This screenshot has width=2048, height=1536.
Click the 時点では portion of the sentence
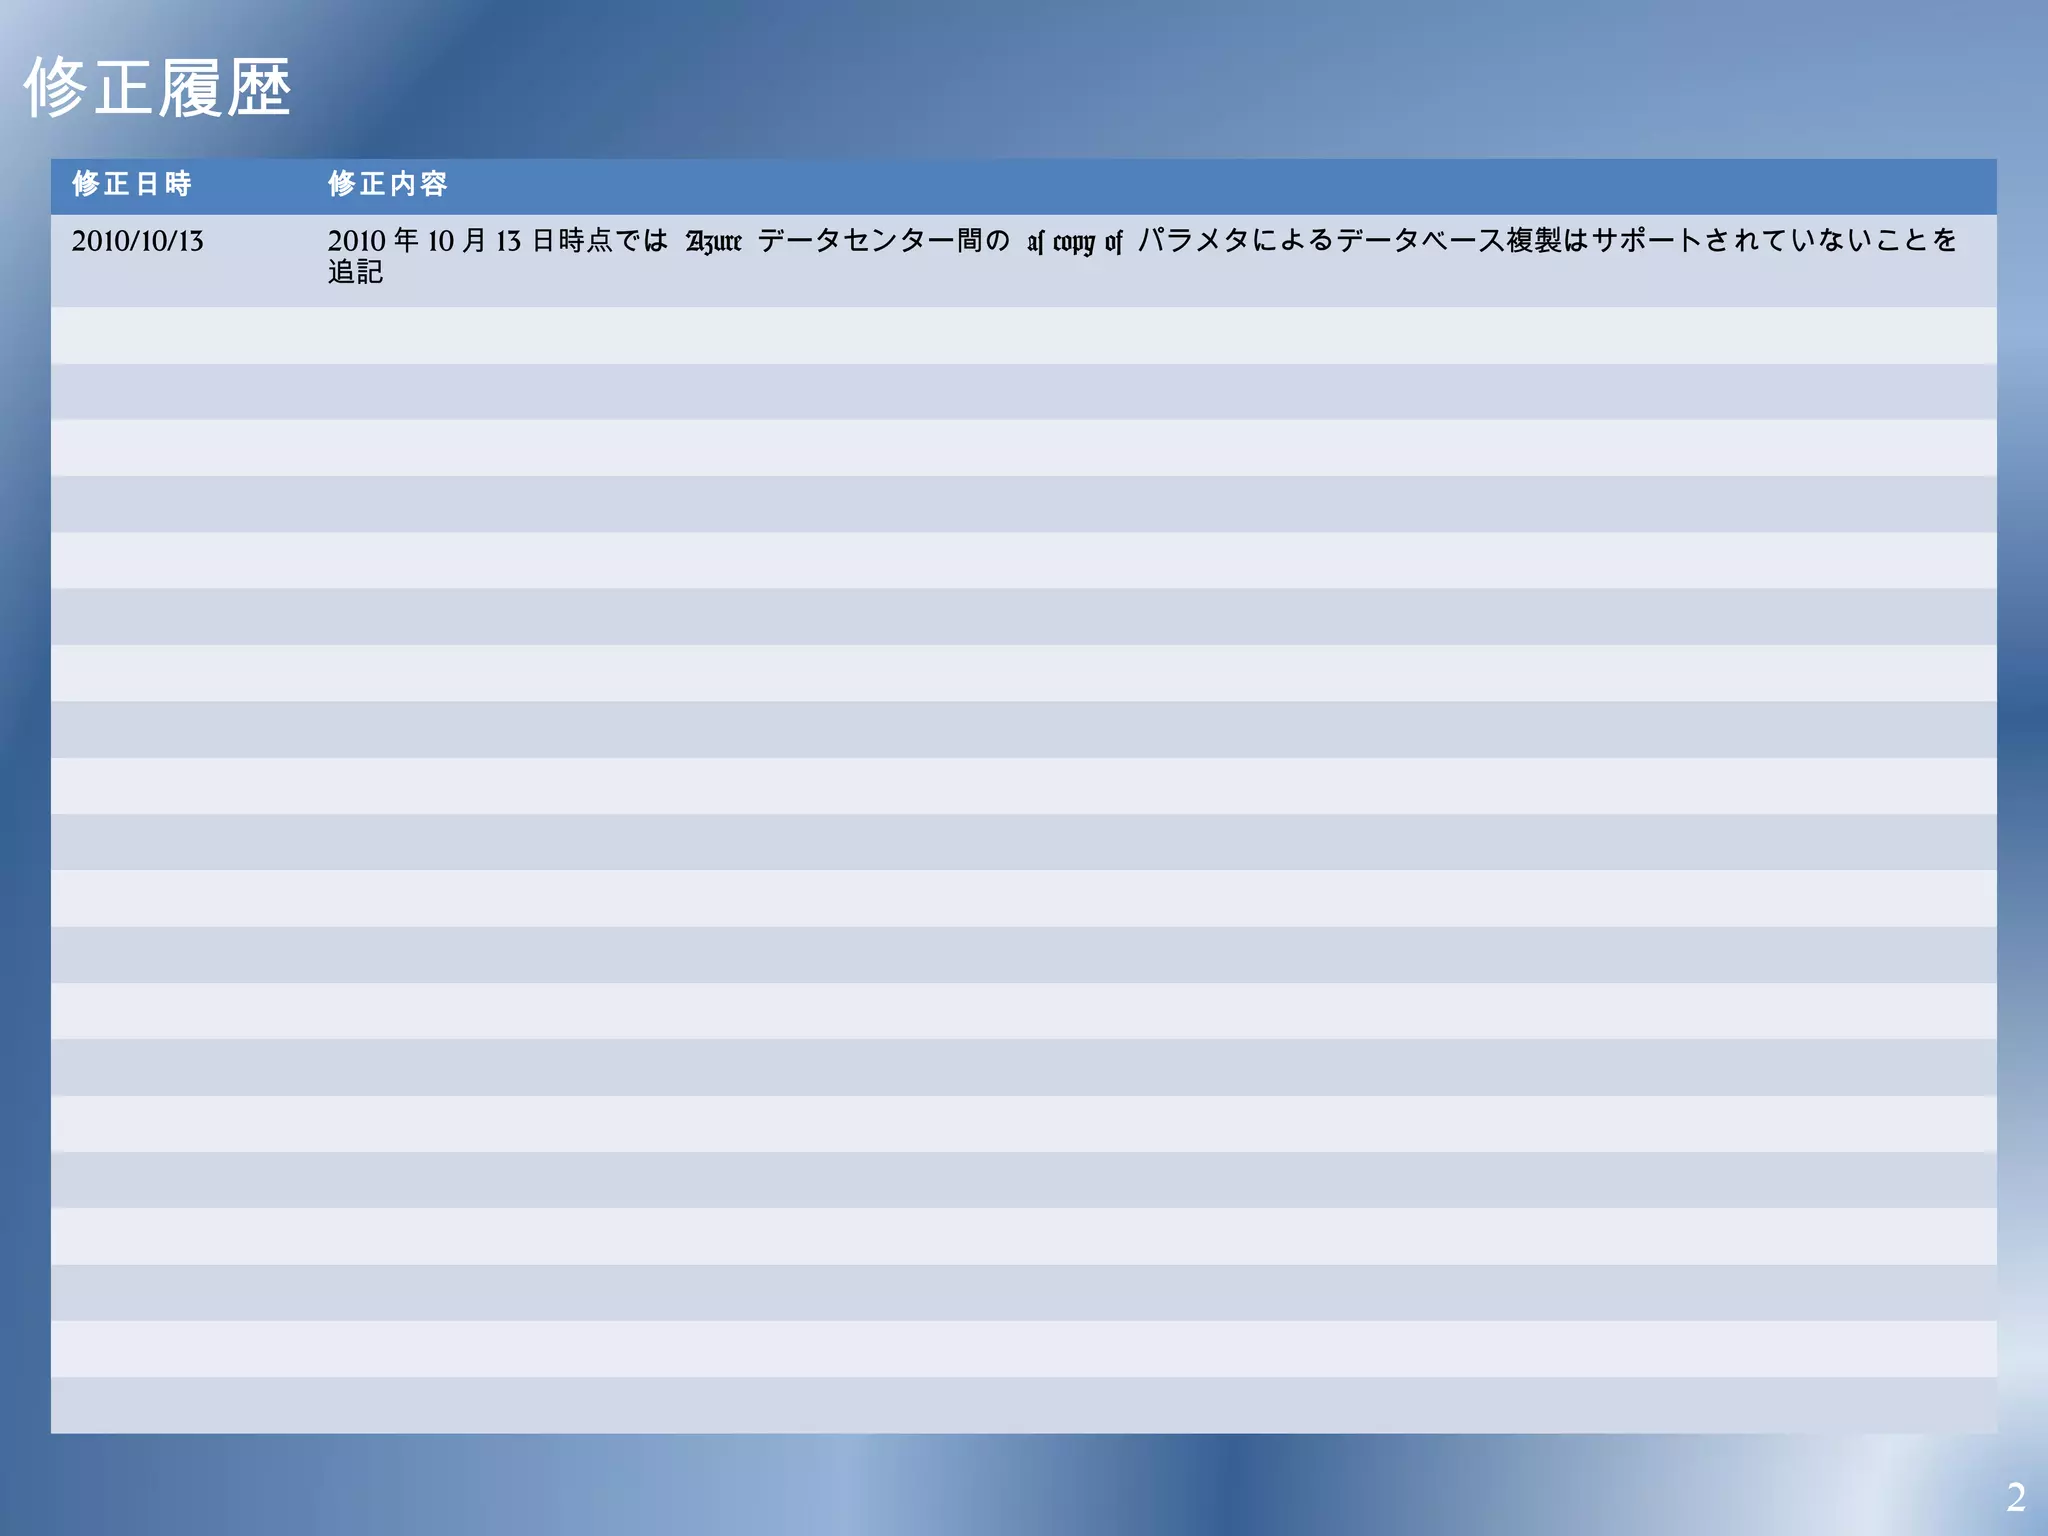[612, 241]
